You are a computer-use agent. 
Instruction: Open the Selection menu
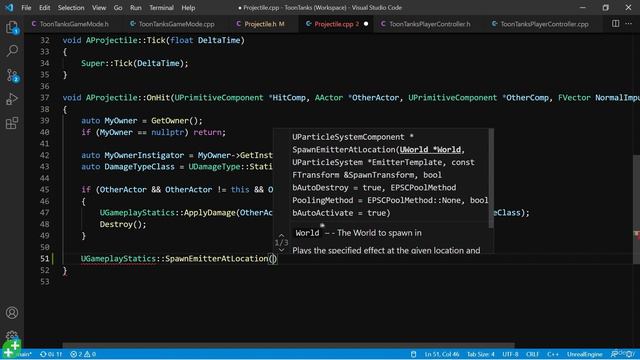point(71,8)
